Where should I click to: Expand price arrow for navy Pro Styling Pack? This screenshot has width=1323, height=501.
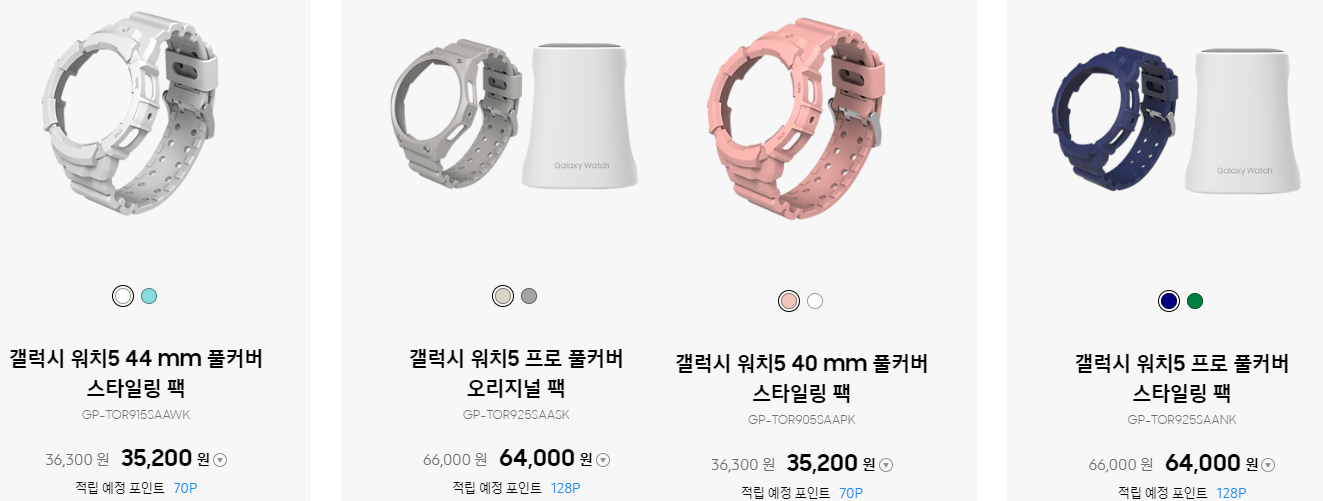[1268, 465]
